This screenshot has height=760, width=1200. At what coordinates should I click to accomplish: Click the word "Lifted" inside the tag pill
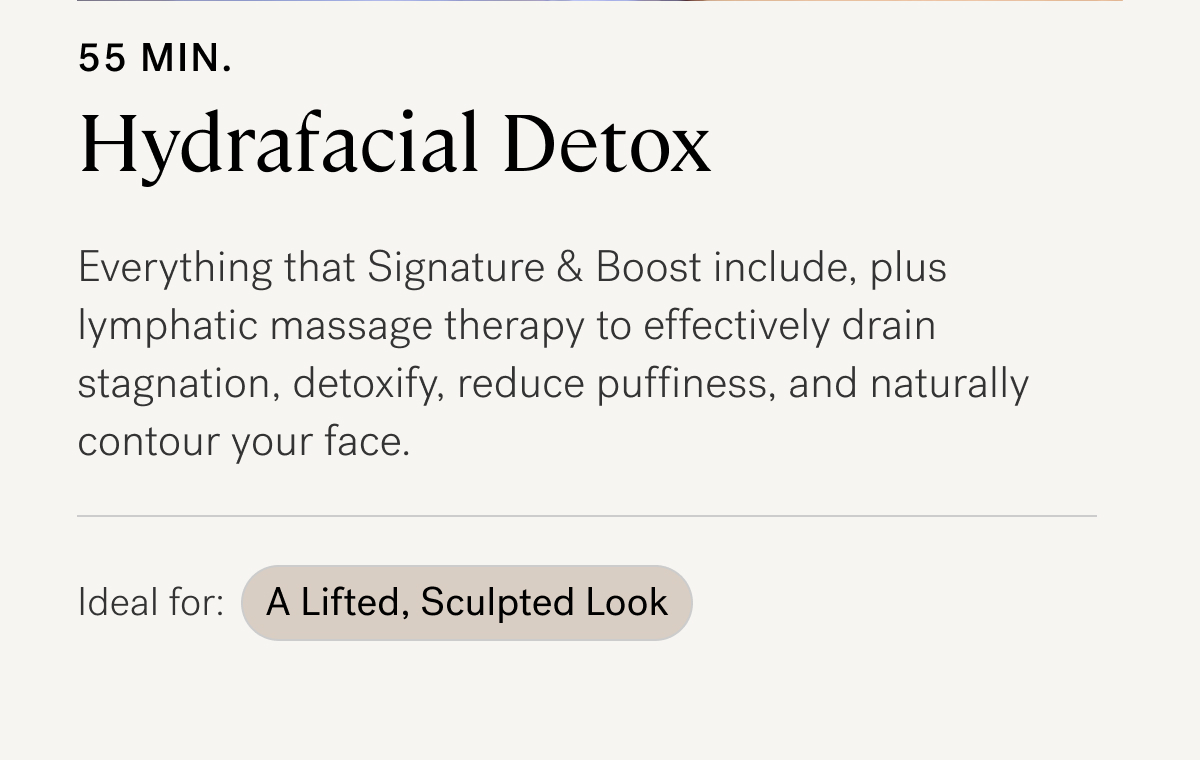355,603
